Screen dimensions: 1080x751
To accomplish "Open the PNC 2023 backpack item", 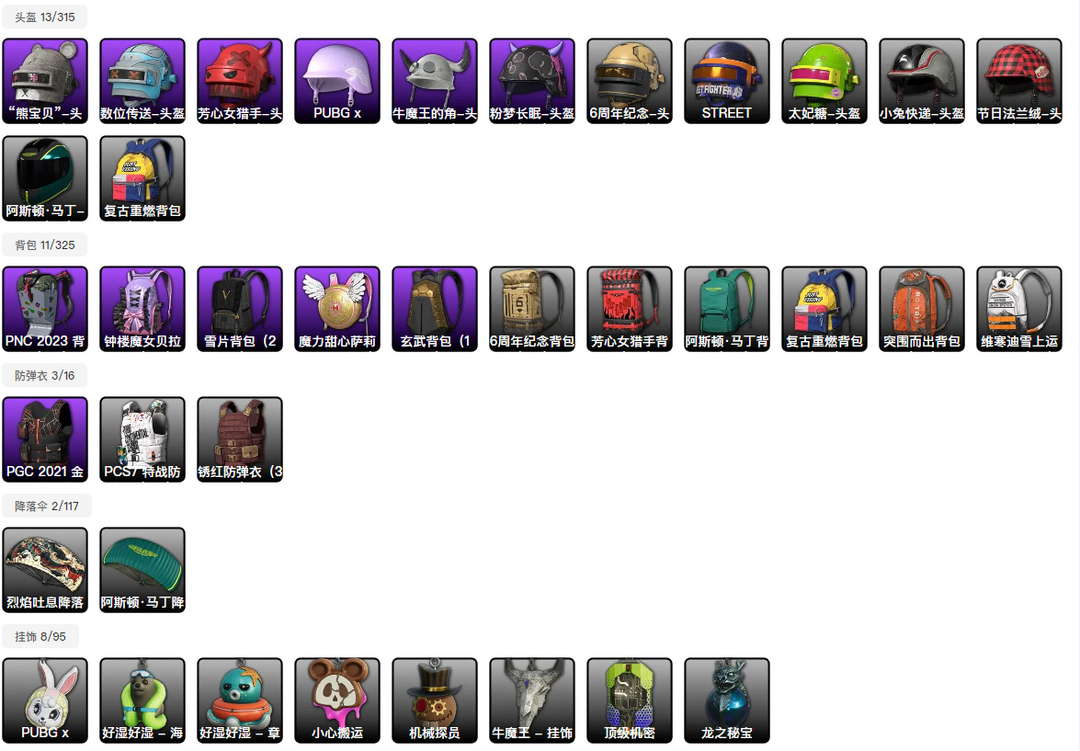I will 45,309.
